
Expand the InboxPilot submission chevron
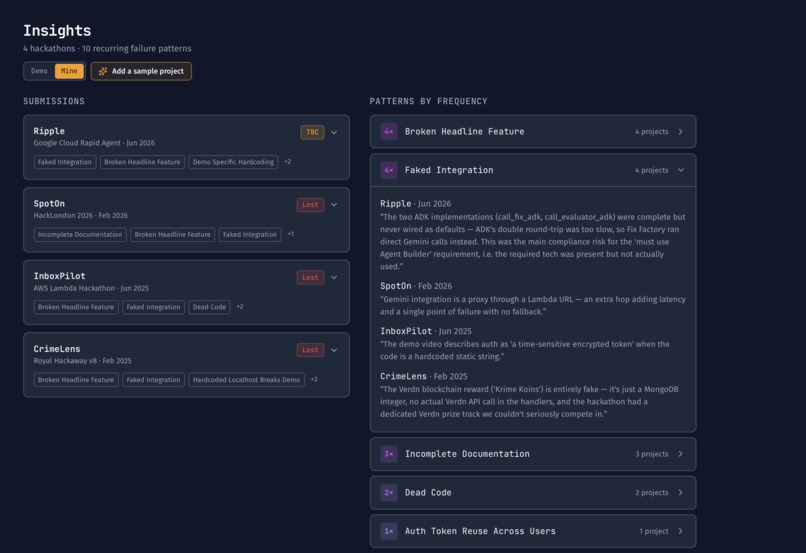click(334, 278)
